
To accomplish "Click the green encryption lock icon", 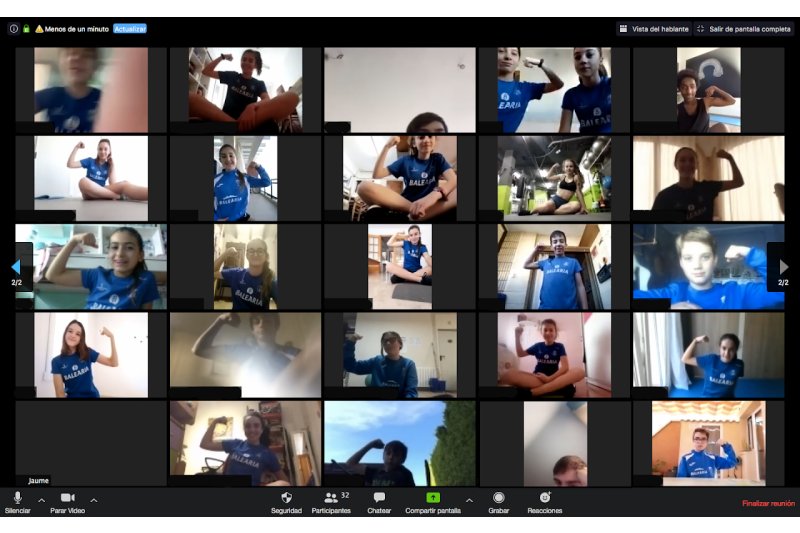I will pos(26,29).
